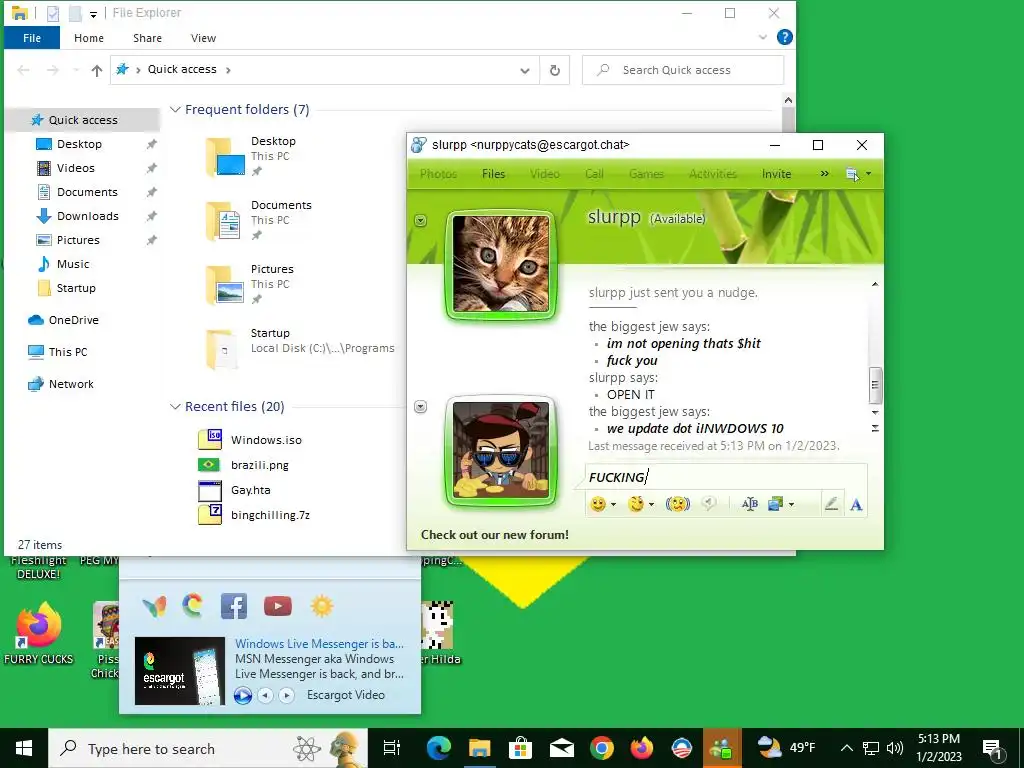
Task: Click the change font AB icon
Action: coord(750,504)
